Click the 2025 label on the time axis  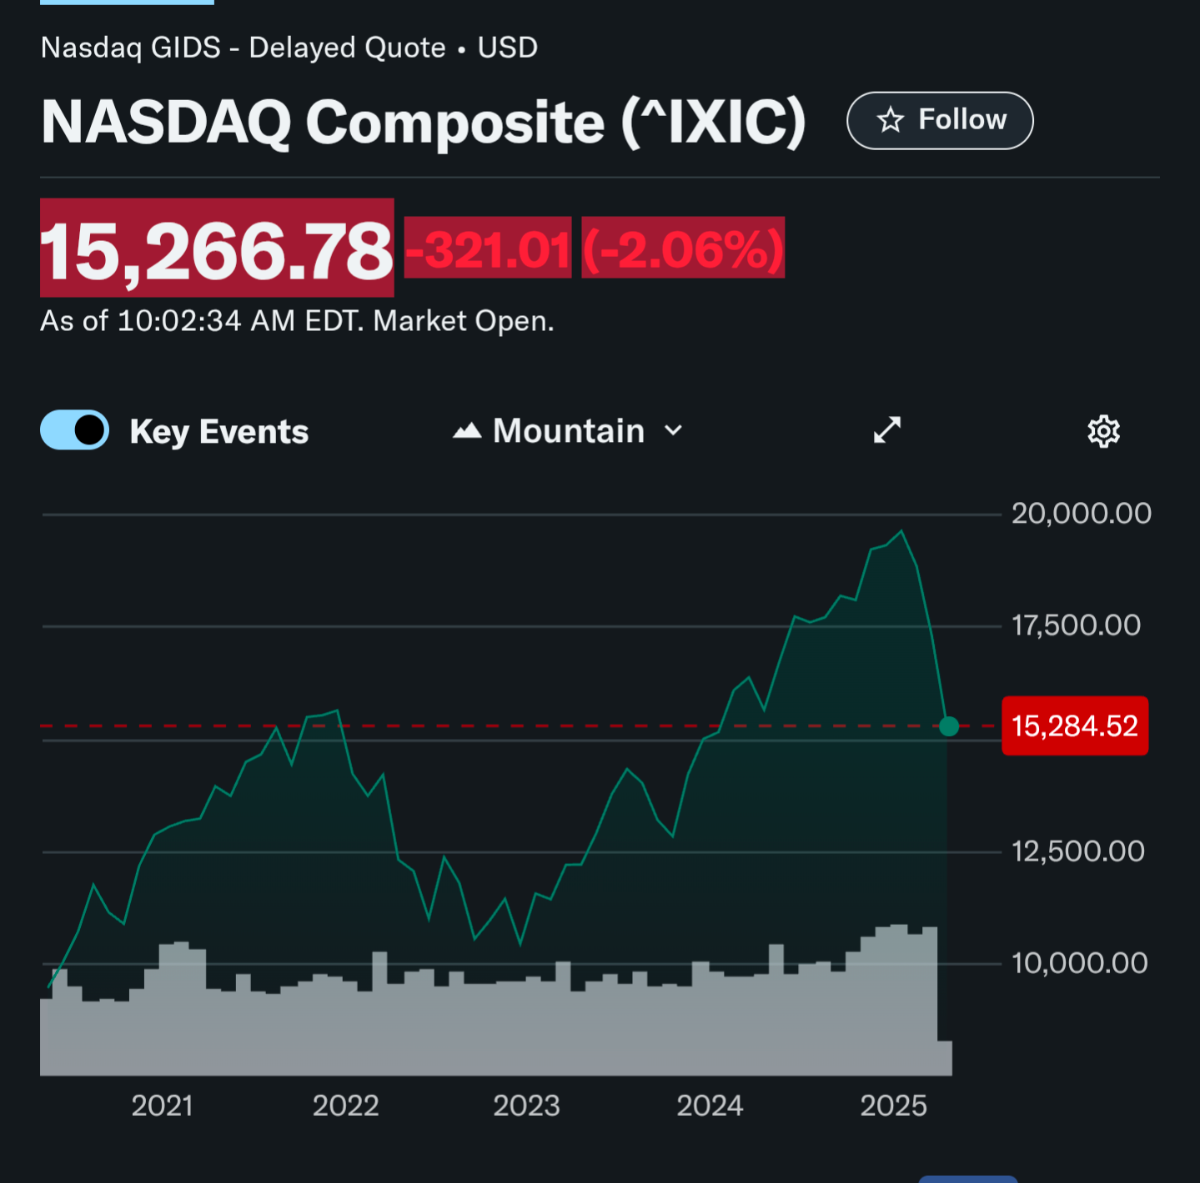(893, 1106)
